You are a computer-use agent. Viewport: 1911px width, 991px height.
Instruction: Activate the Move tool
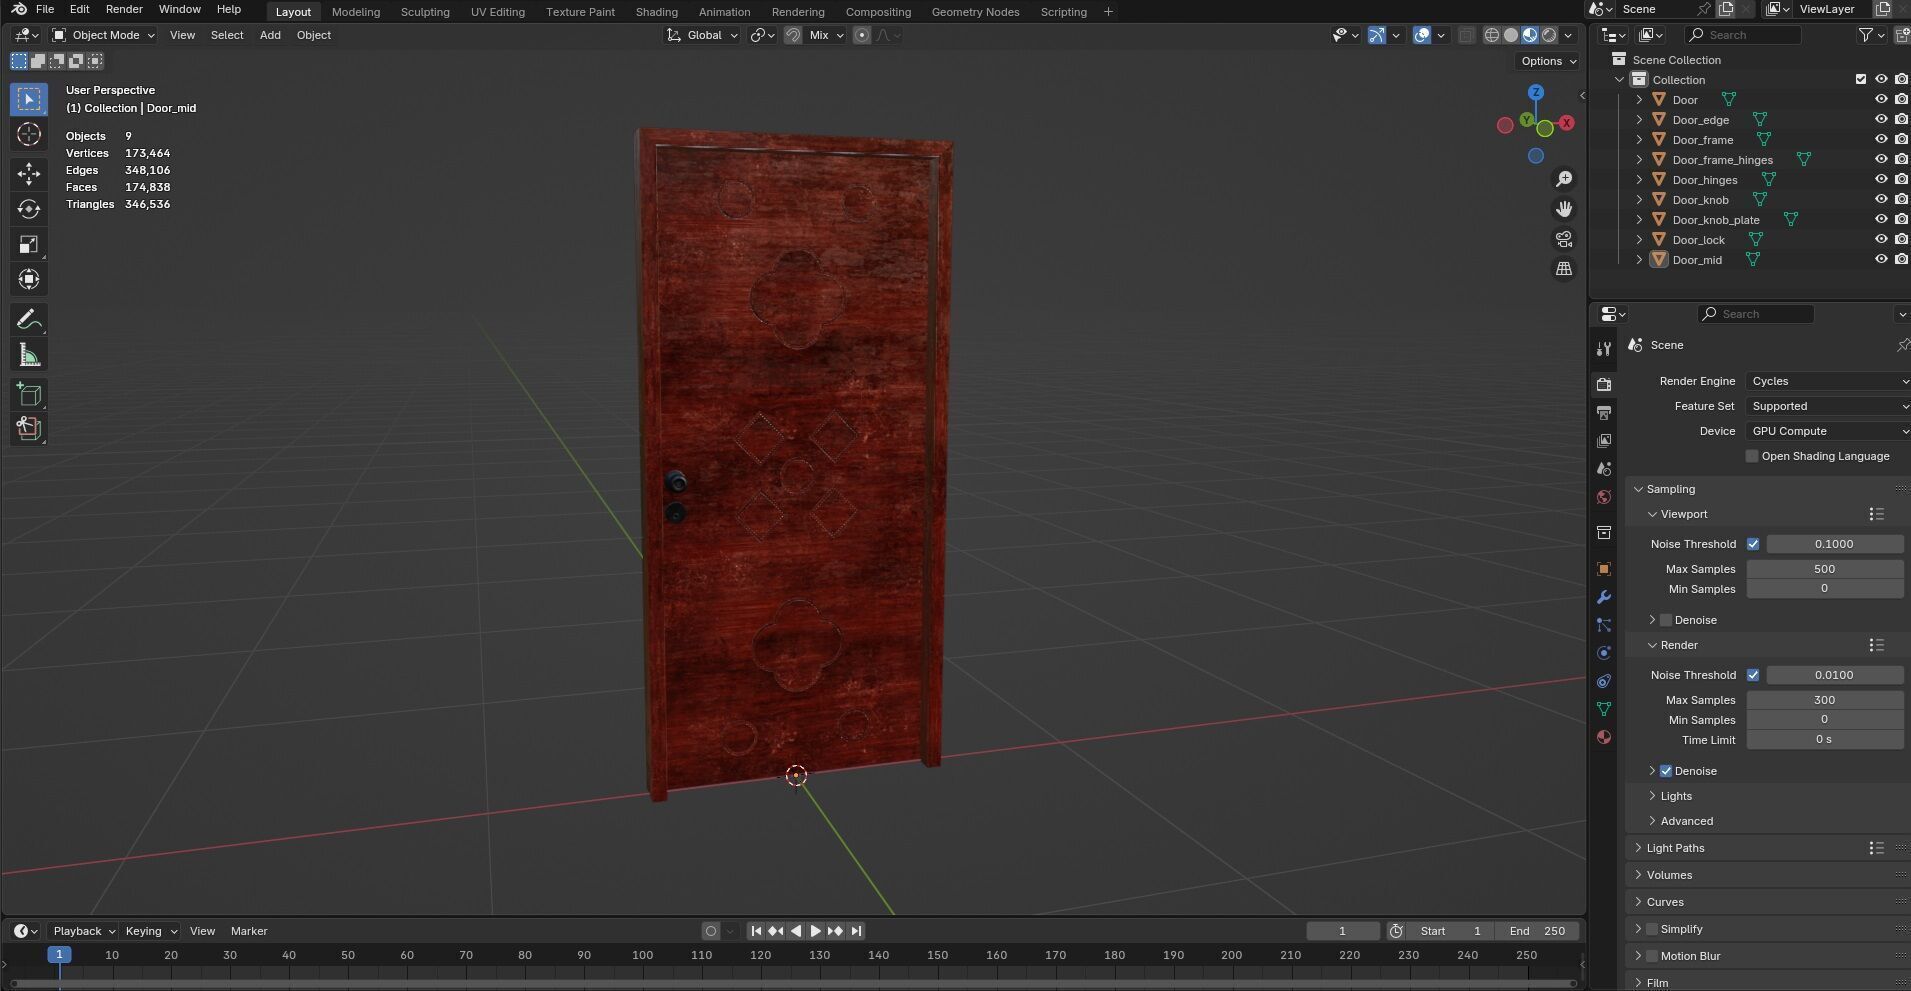point(29,174)
